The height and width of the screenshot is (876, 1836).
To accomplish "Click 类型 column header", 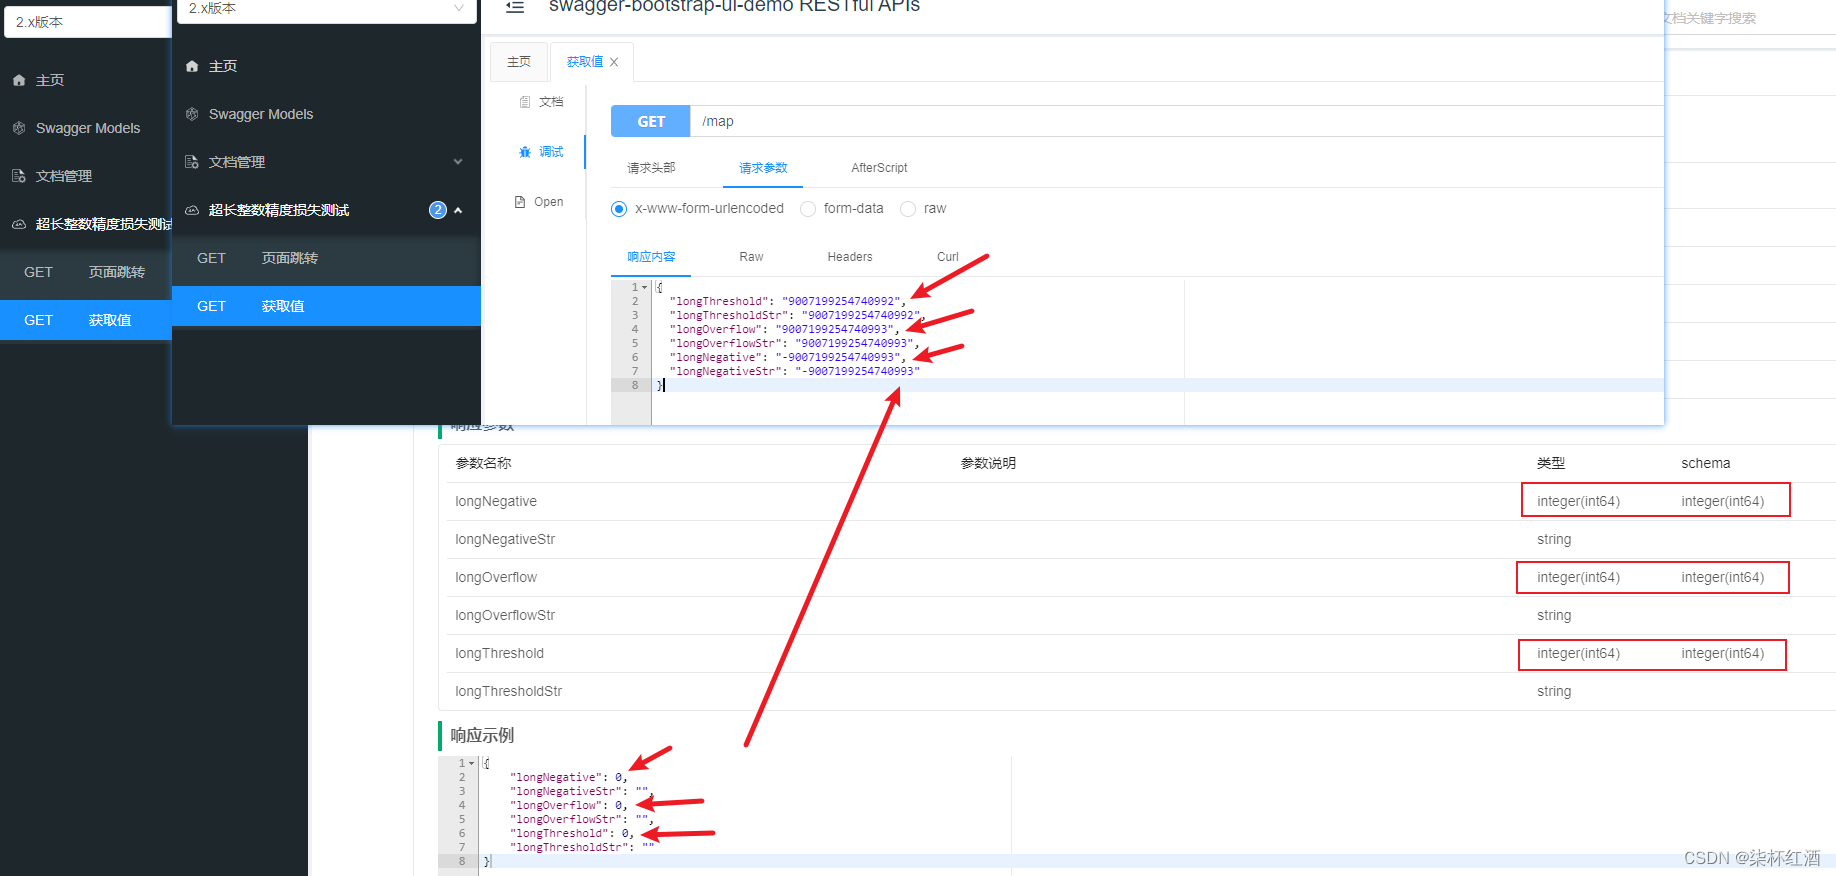I will (x=1551, y=463).
